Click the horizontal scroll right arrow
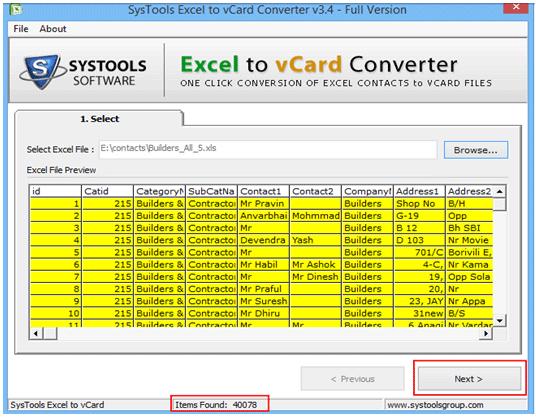Screen dimensions: 536x417 486,333
